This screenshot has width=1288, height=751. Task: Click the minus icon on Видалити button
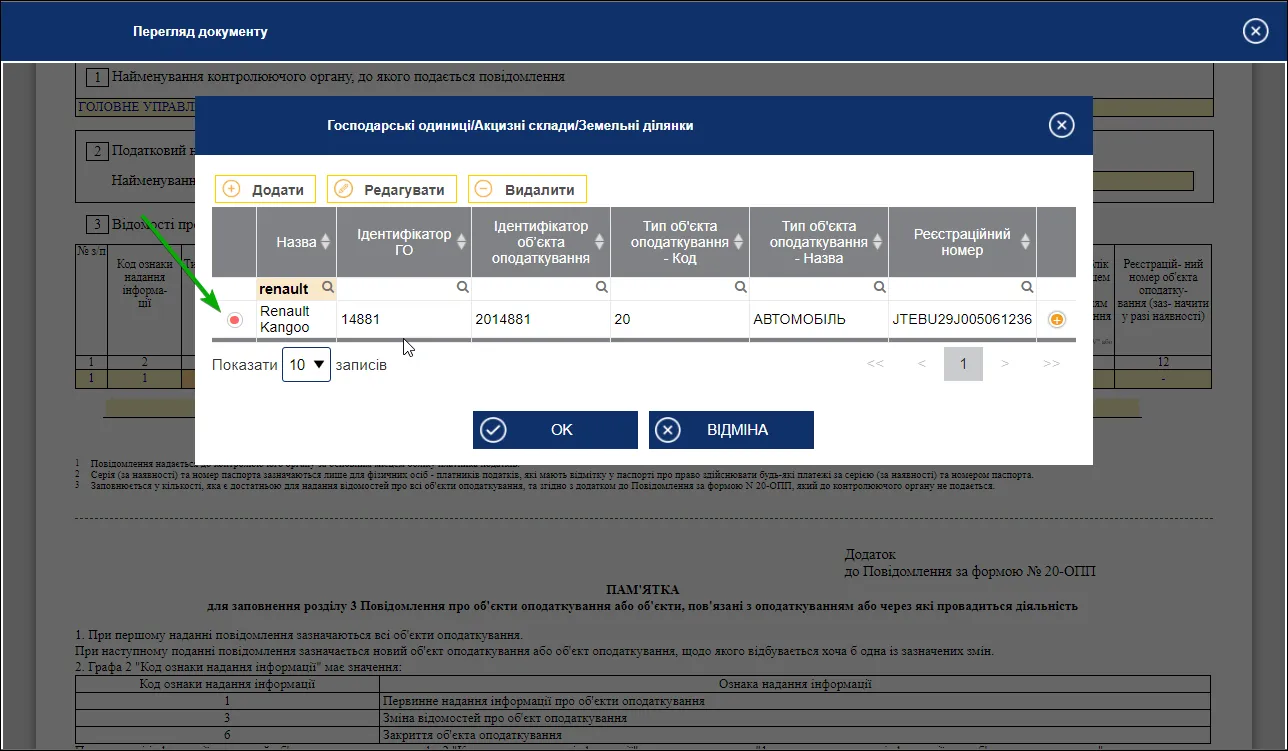484,189
